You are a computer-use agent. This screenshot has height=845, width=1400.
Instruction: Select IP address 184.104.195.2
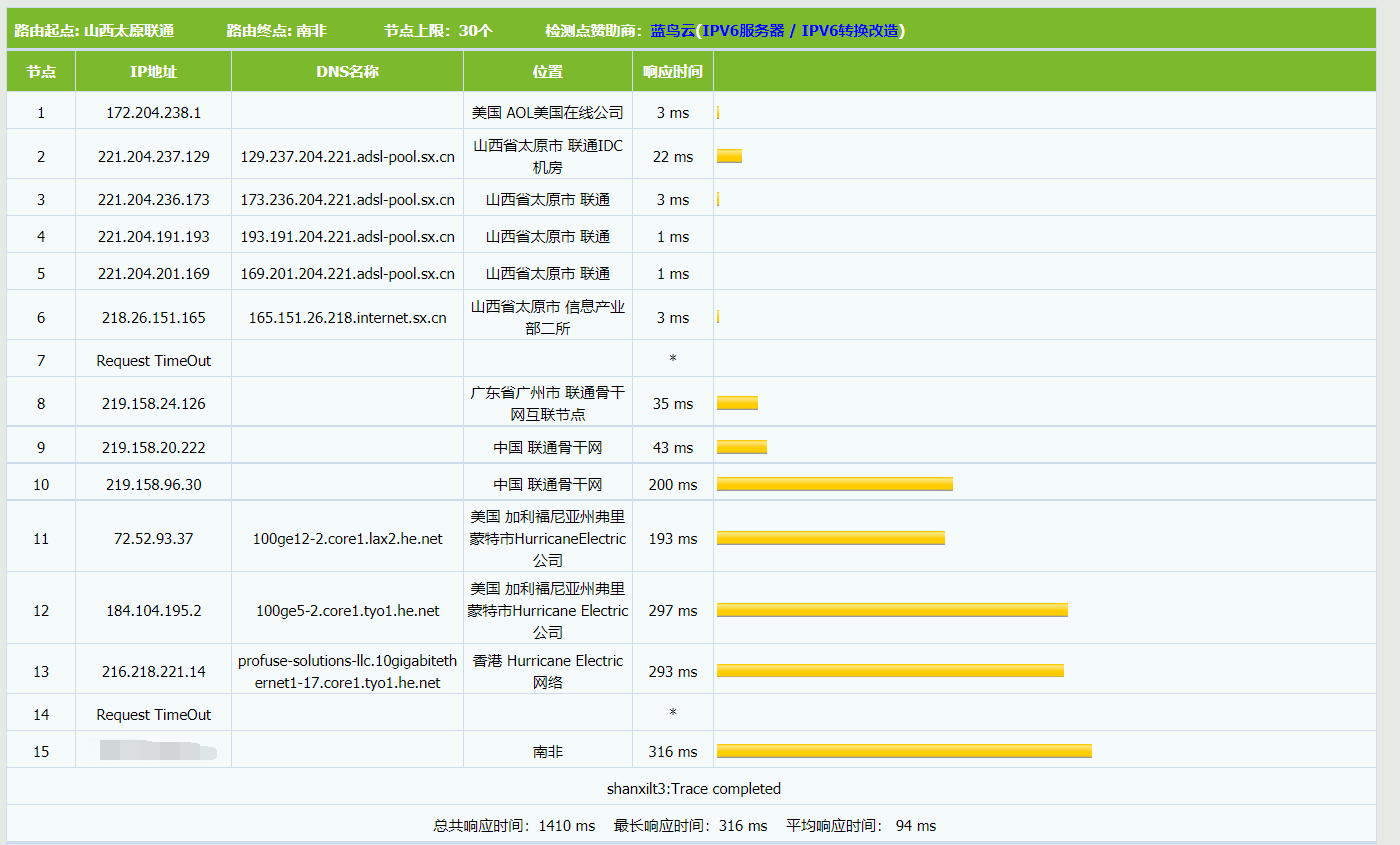point(154,611)
